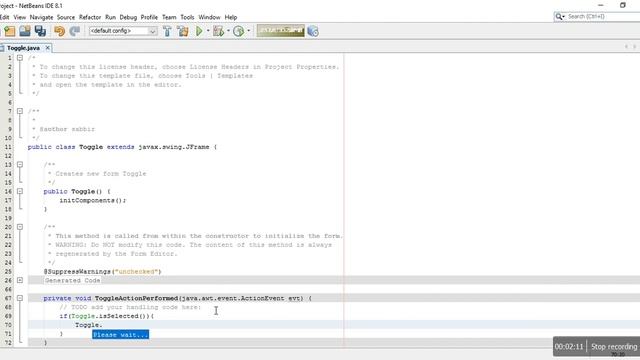Viewport: 640px width, 360px height.
Task: Click the Save All toolbar icon
Action: (x=40, y=31)
